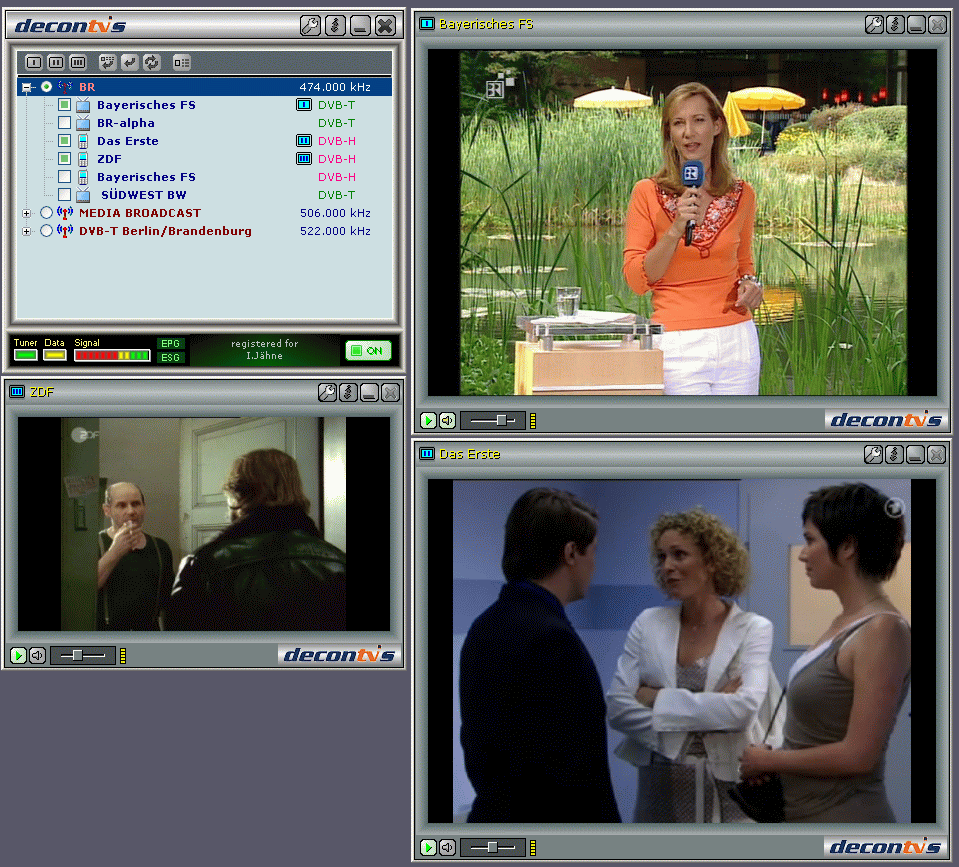Click the BR antenna icon
The image size is (959, 867).
[65, 87]
